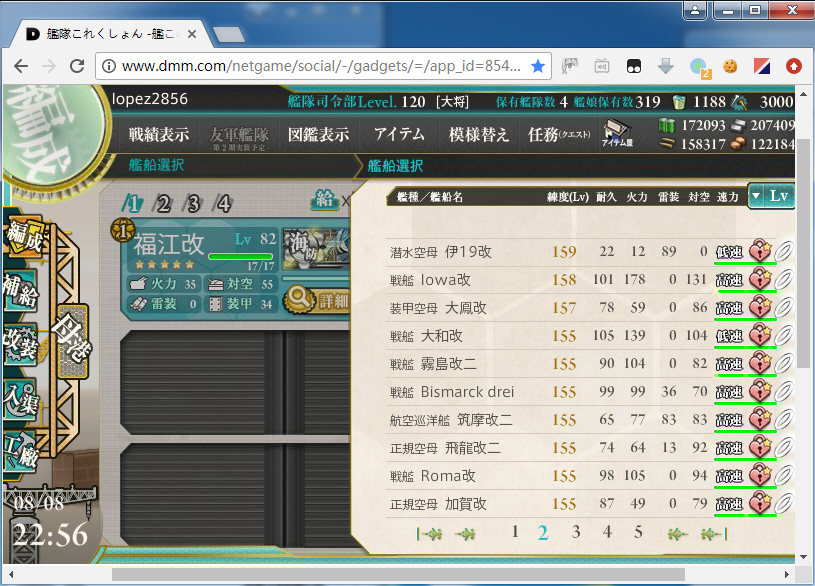Switch to fleet 2 tab
The image size is (815, 586).
click(x=163, y=204)
